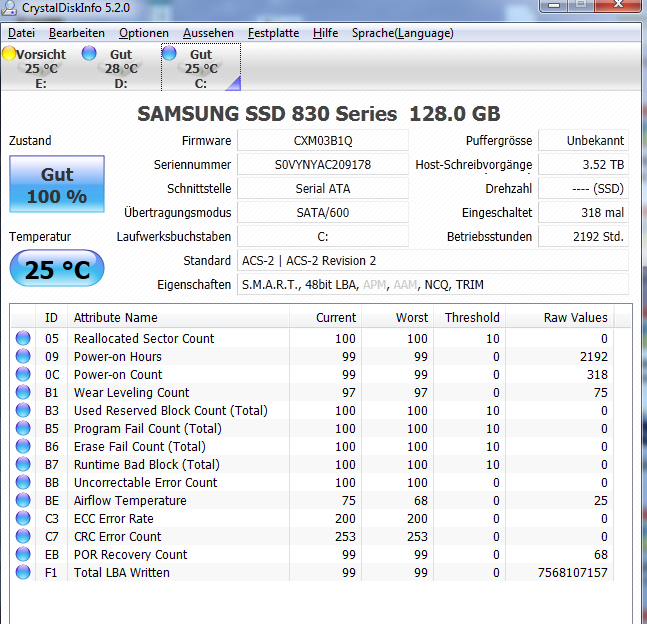Click the Raw Values column header
This screenshot has width=647, height=624.
tap(560, 317)
